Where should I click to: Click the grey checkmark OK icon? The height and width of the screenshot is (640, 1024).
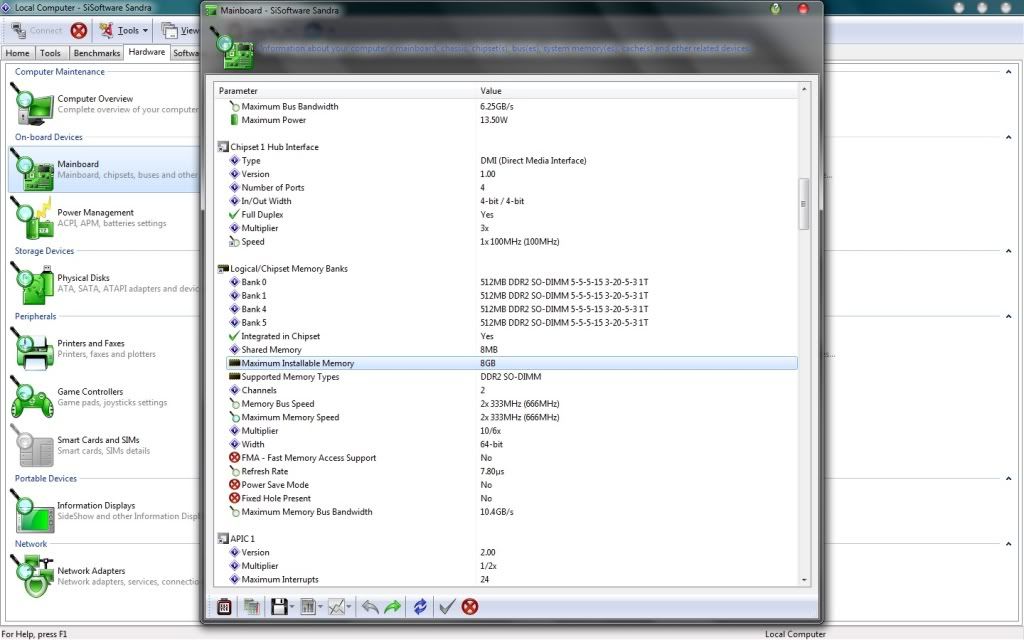(447, 607)
